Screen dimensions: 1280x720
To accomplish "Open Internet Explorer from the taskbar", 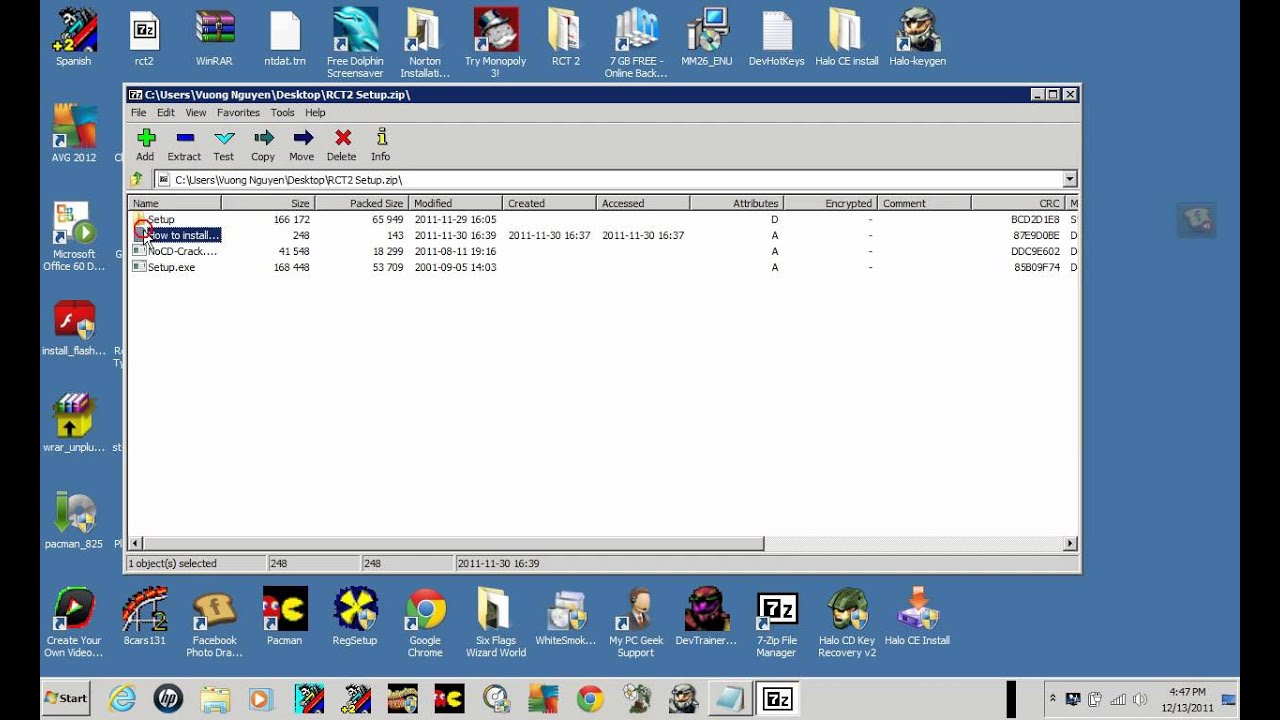I will [122, 698].
